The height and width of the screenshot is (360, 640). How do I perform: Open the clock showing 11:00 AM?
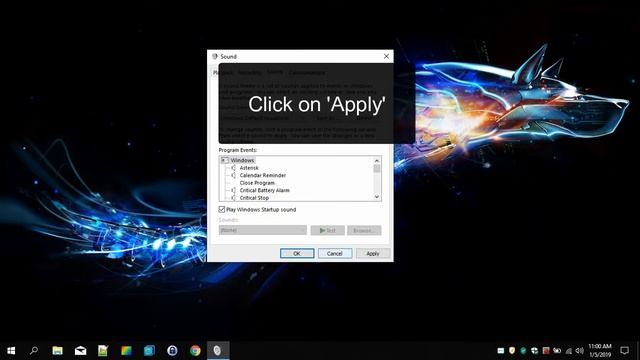(600, 351)
